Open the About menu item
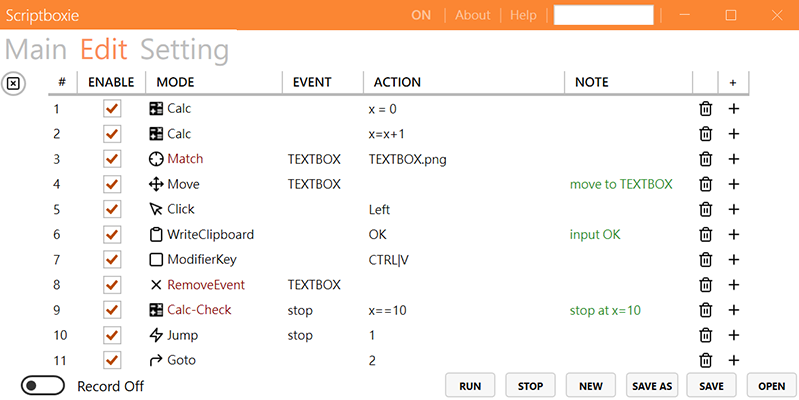Image resolution: width=799 pixels, height=400 pixels. pyautogui.click(x=472, y=15)
